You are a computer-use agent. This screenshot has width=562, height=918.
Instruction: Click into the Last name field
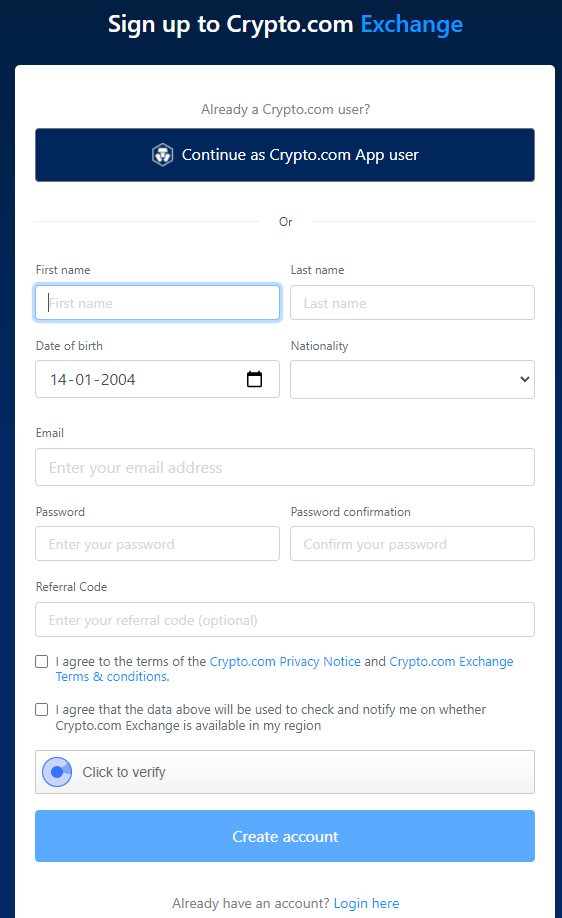coord(412,303)
